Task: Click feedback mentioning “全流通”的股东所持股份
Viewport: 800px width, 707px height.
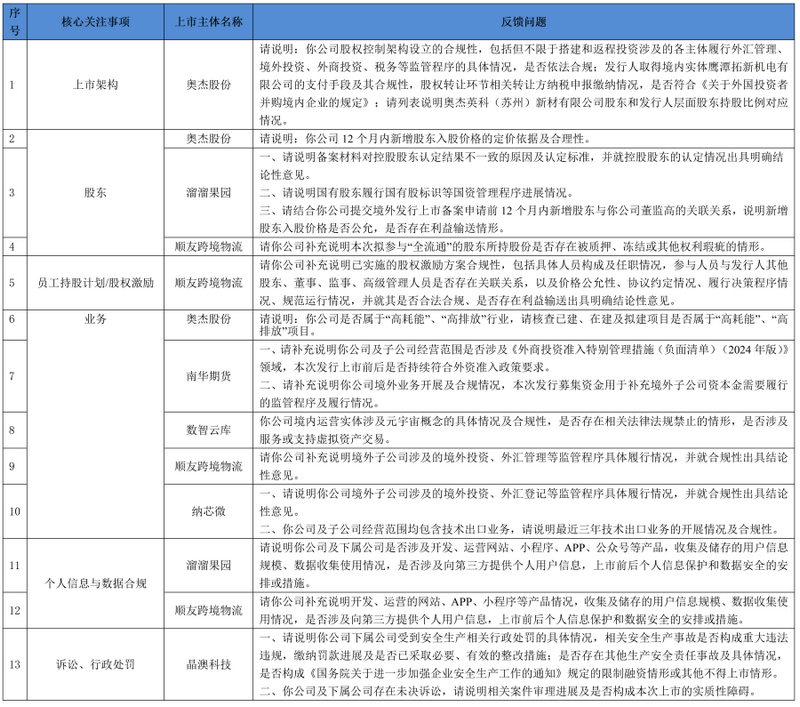Action: (x=523, y=247)
